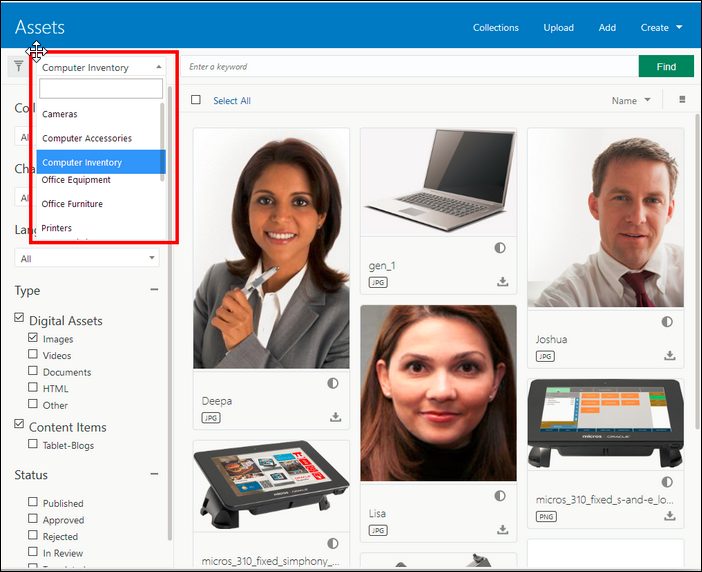This screenshot has width=702, height=572.
Task: Open the Create dropdown menu
Action: [x=661, y=27]
